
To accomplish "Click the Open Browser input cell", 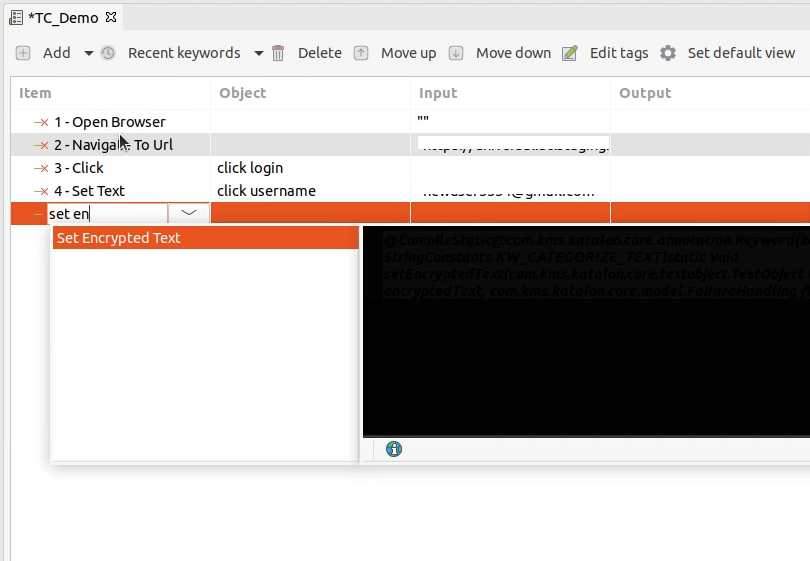I will coord(510,122).
